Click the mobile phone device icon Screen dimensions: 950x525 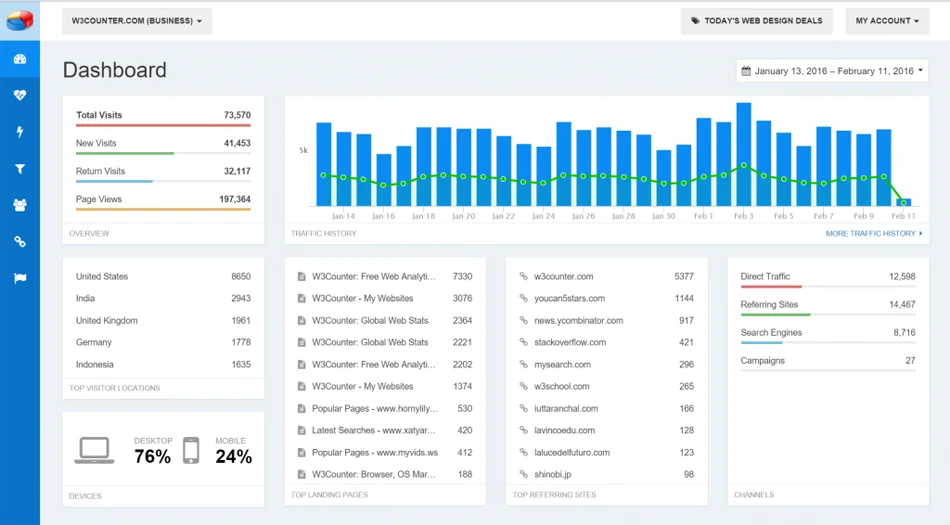click(191, 451)
